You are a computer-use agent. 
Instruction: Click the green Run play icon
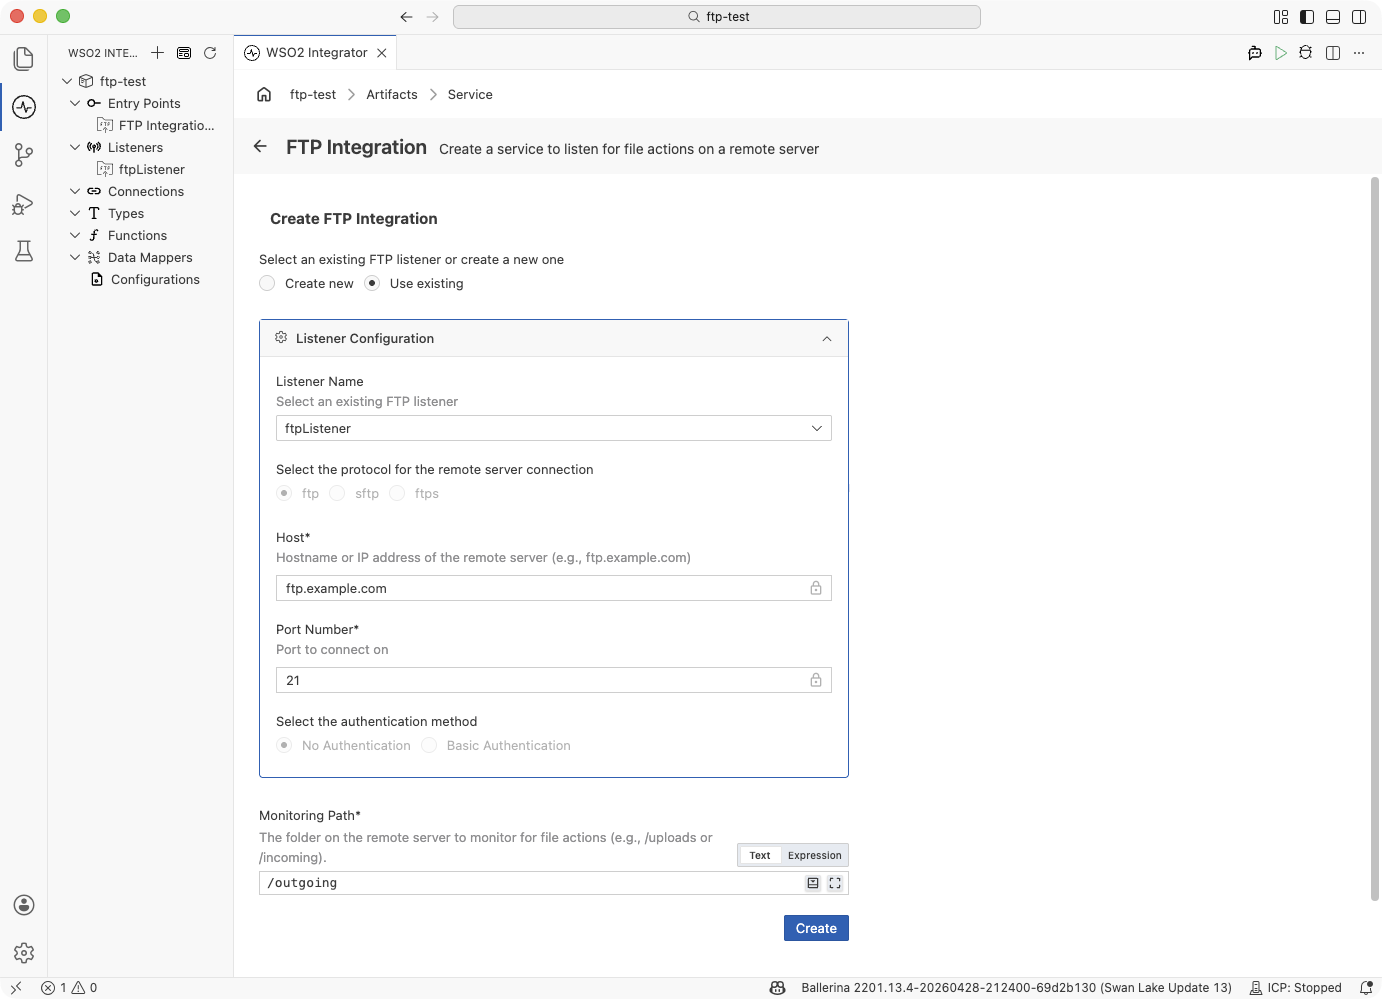(1281, 53)
